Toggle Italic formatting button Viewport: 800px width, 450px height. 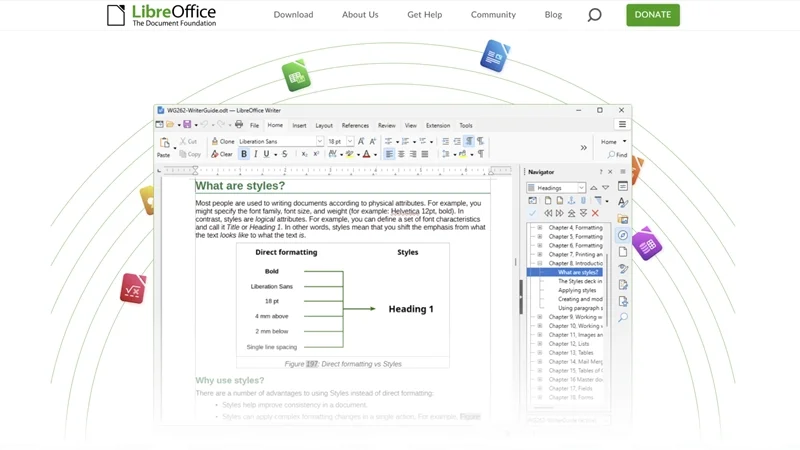click(256, 154)
